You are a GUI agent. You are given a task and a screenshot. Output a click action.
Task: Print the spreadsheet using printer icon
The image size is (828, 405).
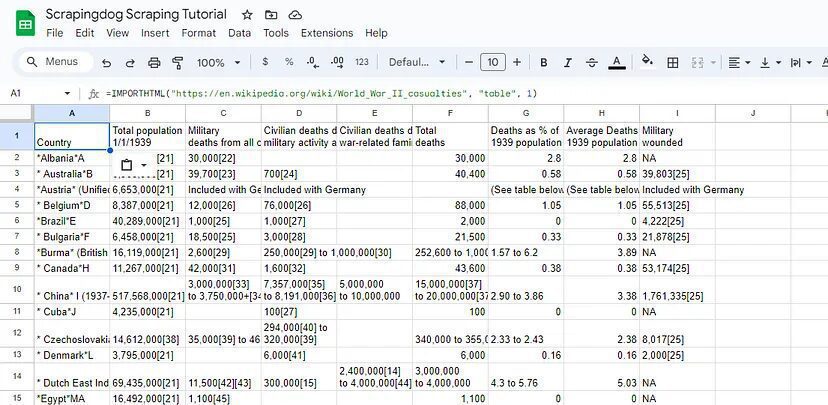(x=154, y=63)
